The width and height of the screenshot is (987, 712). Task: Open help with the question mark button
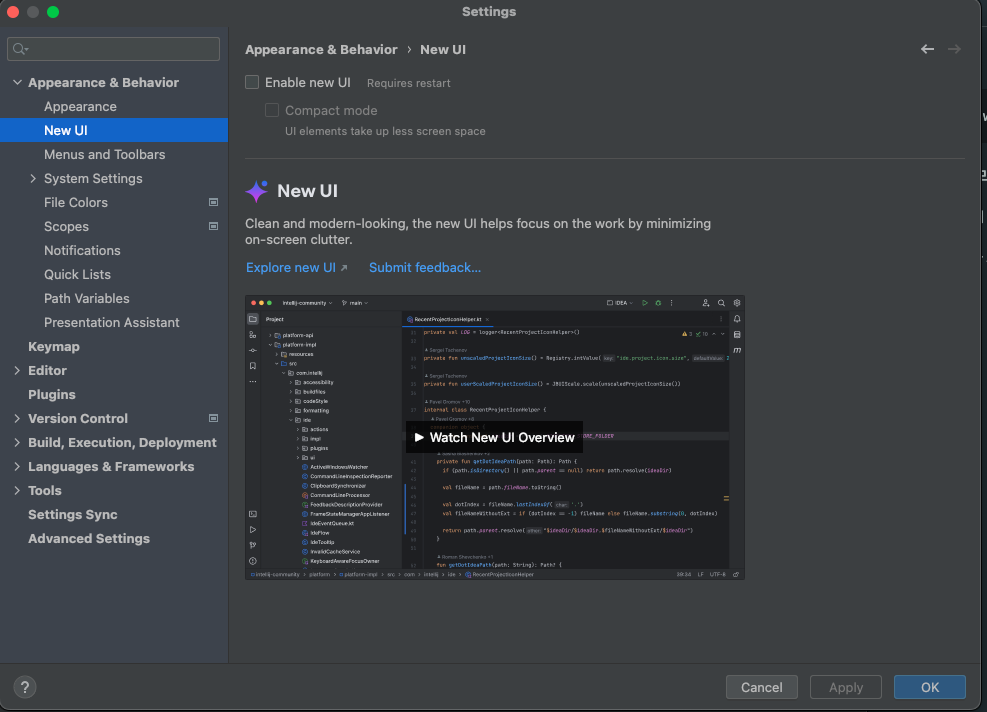tap(25, 687)
